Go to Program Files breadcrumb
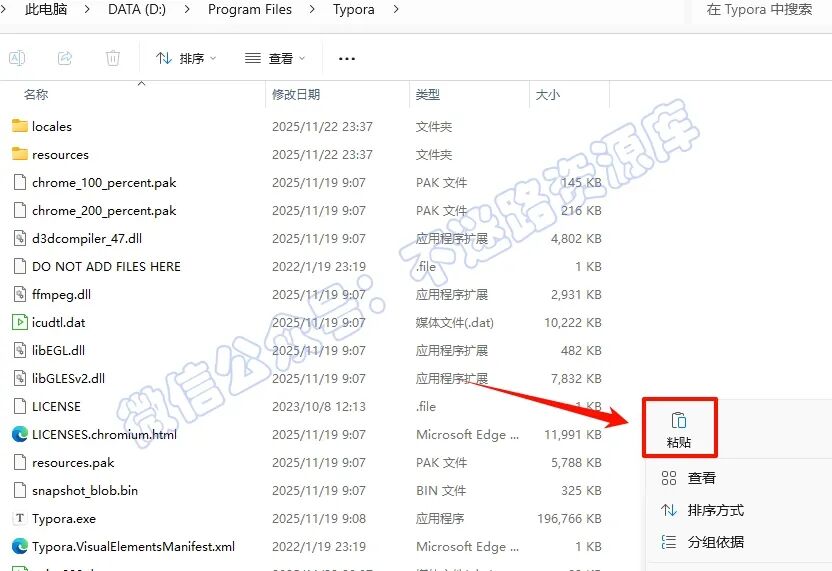Viewport: 832px width, 571px height. [x=250, y=10]
